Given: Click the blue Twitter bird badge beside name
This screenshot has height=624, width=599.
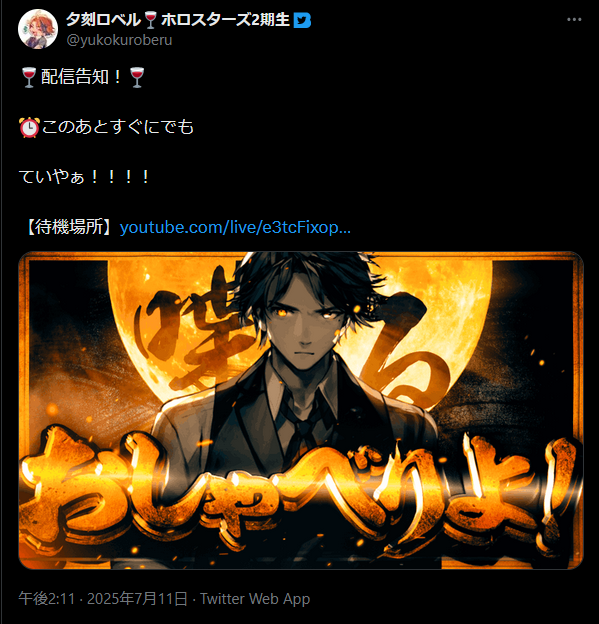Looking at the screenshot, I should 302,20.
